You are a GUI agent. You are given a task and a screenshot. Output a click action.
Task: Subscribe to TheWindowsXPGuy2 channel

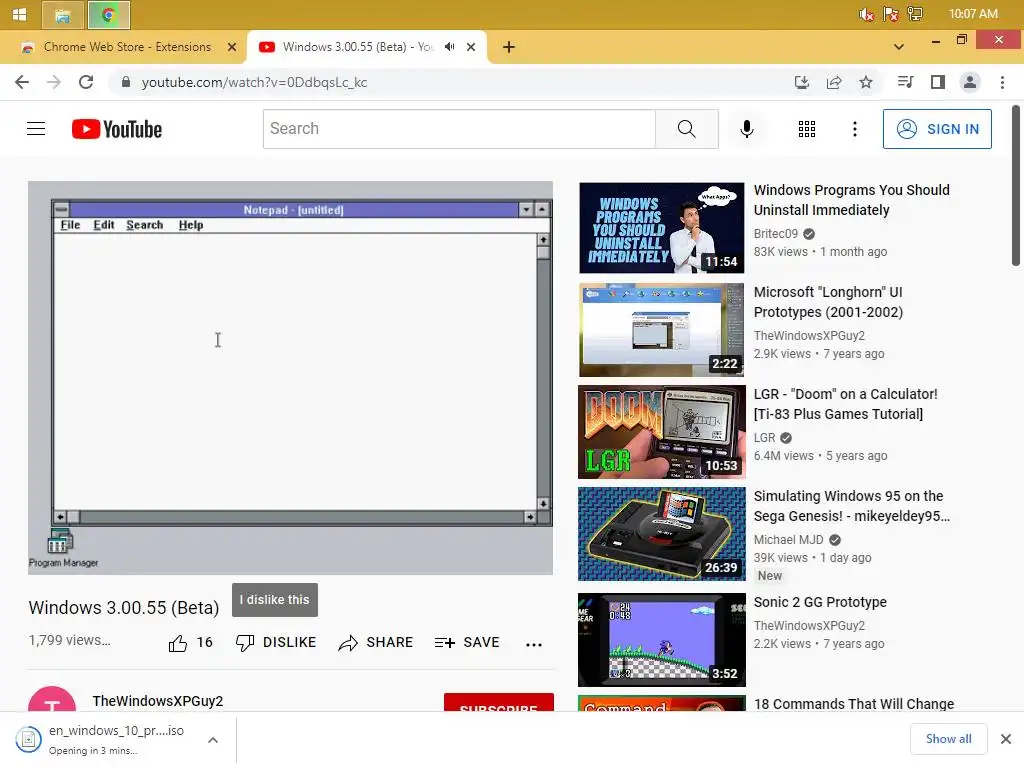pyautogui.click(x=498, y=703)
